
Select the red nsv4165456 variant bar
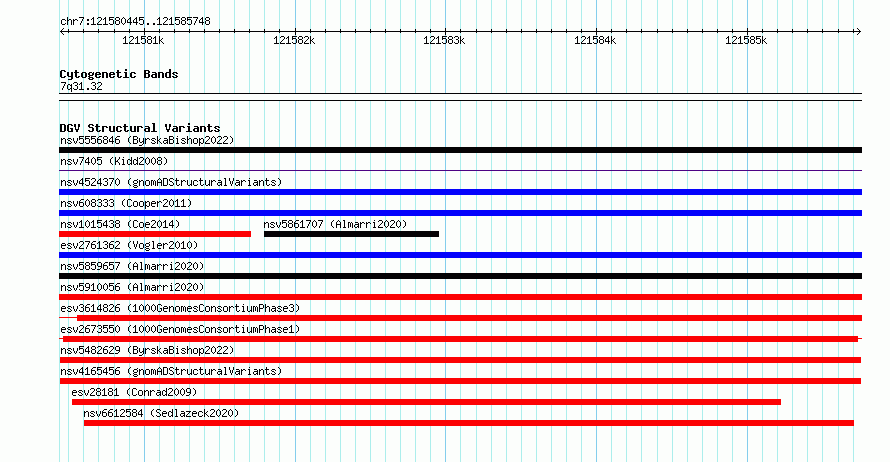tap(460, 381)
